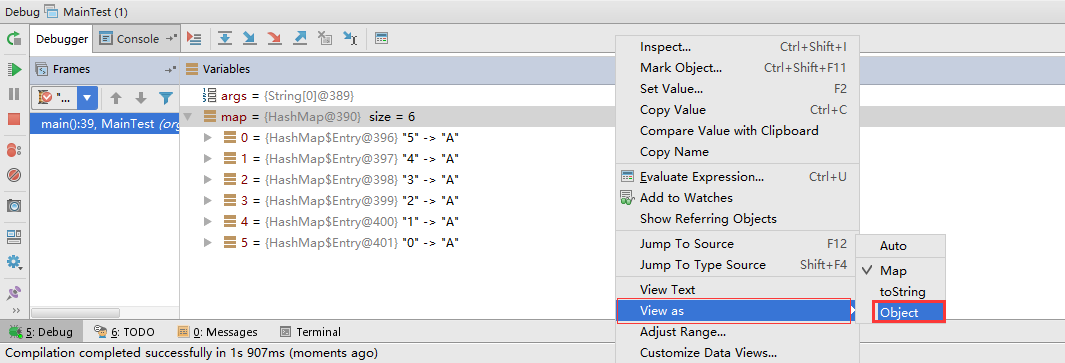
Task: Resume program with green play icon
Action: 14,69
